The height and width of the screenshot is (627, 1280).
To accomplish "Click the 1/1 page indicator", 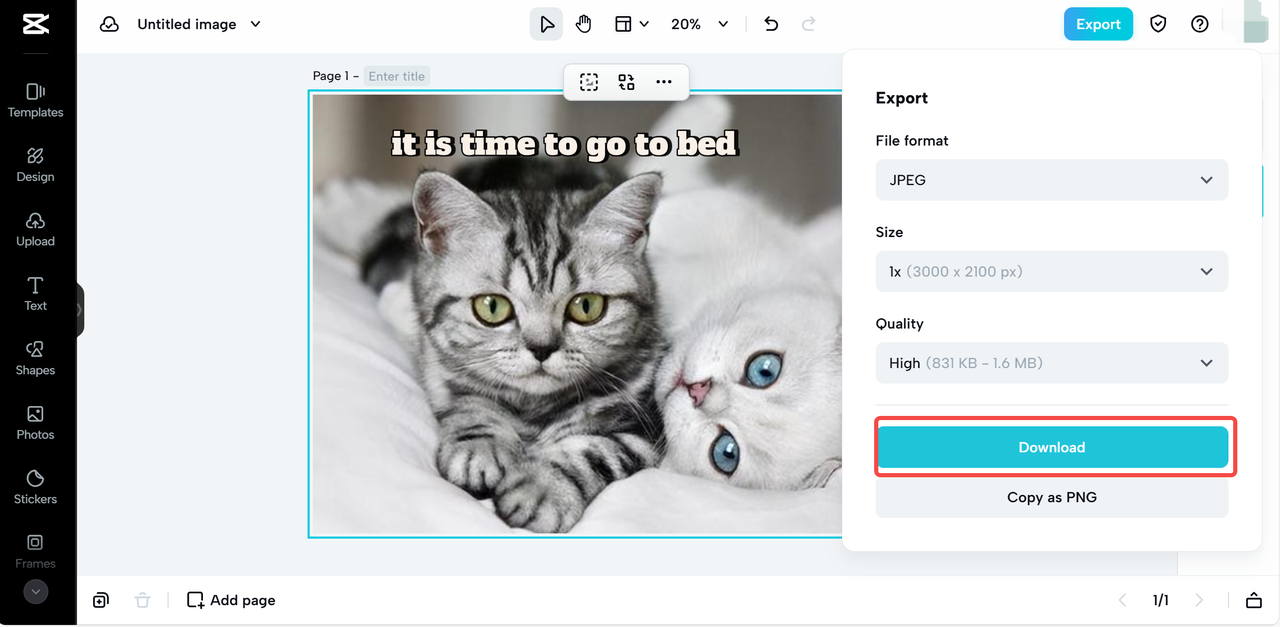I will click(x=1161, y=600).
